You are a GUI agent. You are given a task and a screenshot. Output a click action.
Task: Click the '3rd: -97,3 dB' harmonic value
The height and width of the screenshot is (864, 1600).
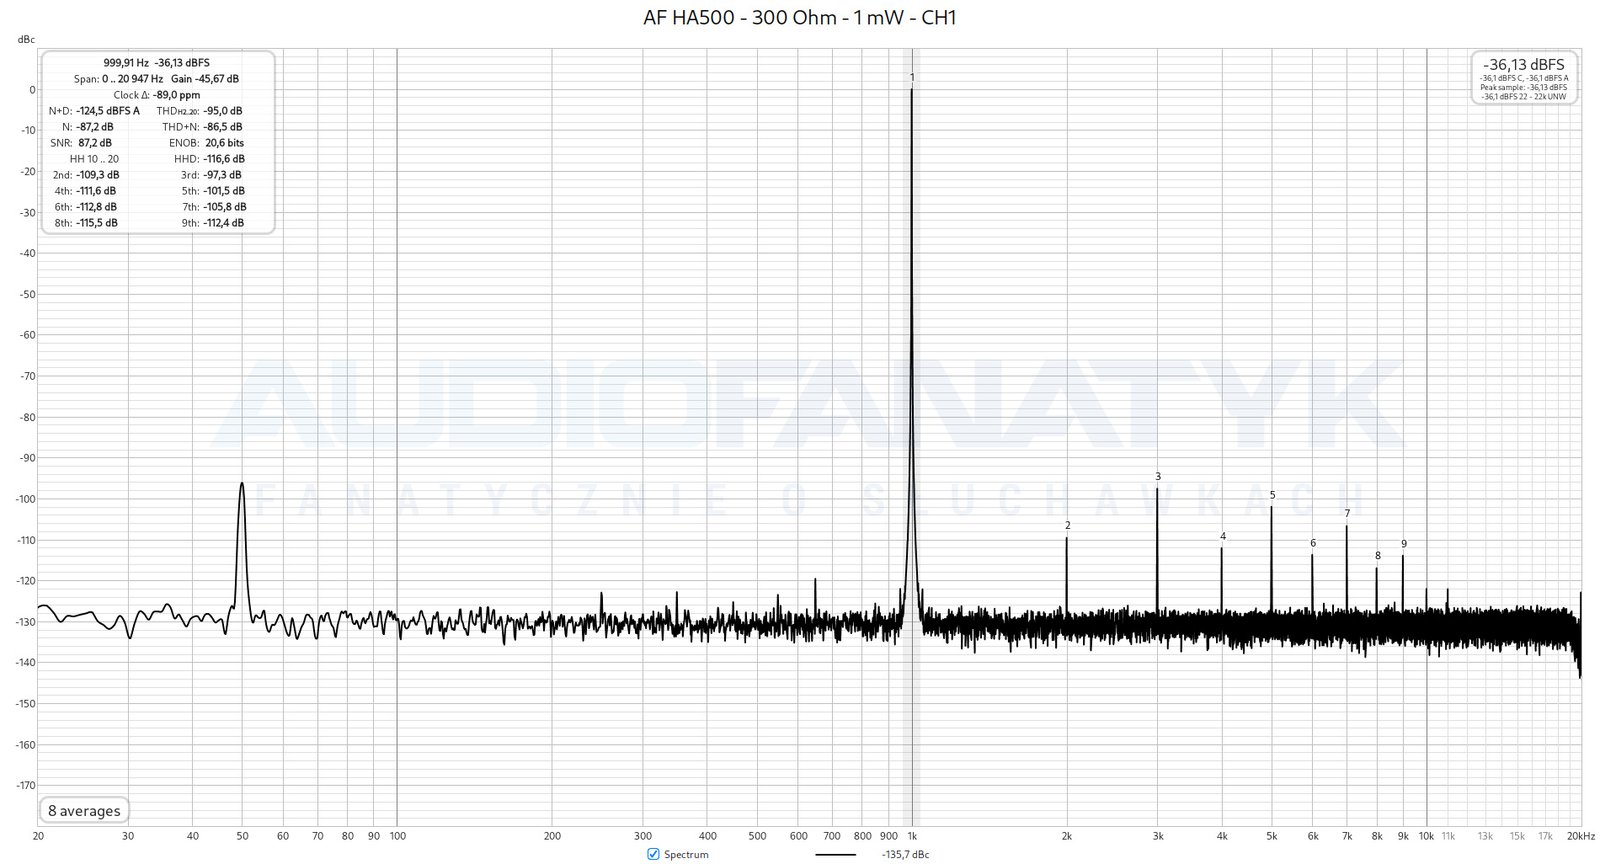(211, 175)
